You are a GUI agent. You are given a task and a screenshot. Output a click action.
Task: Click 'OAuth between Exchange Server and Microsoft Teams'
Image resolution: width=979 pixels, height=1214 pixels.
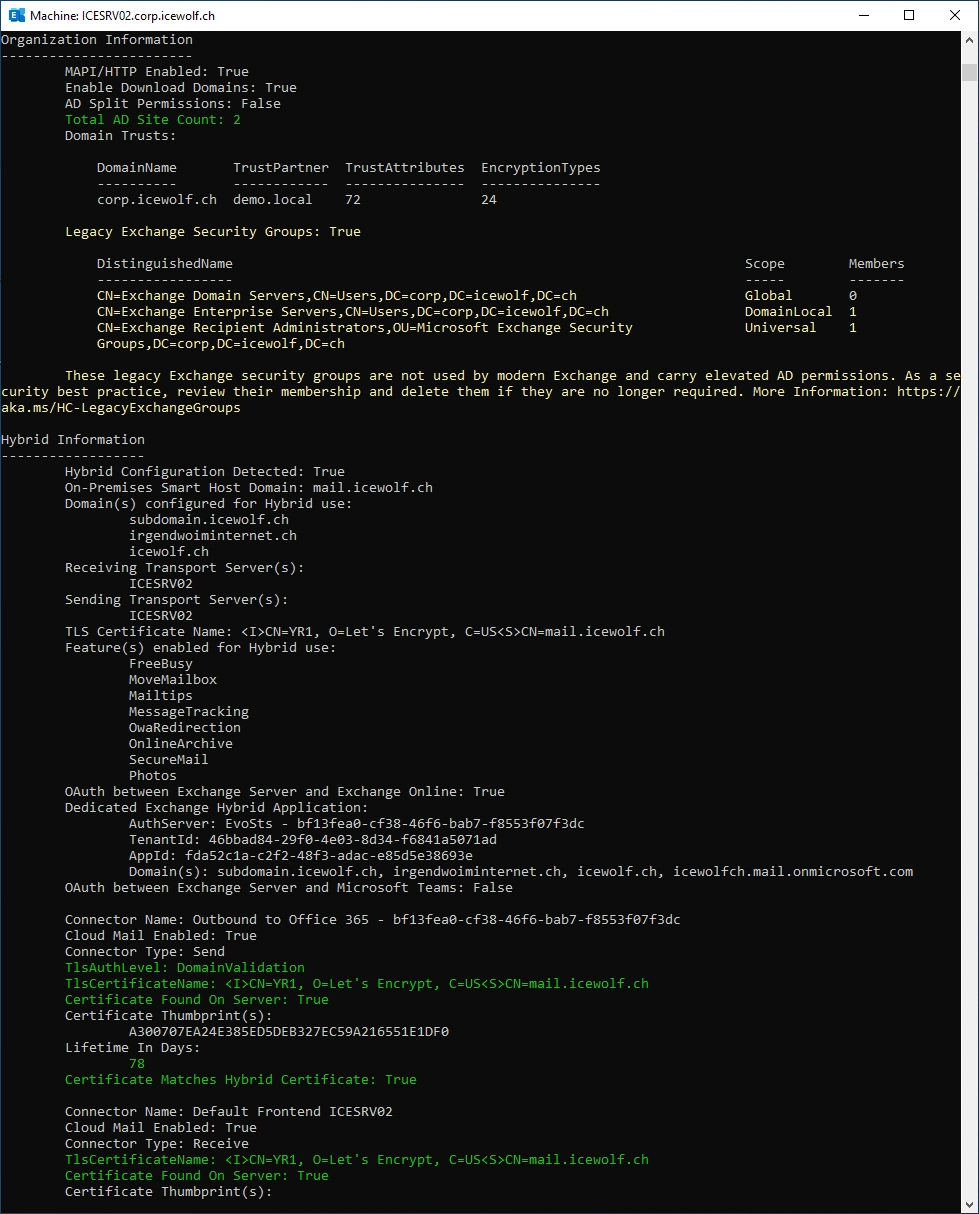click(x=289, y=888)
